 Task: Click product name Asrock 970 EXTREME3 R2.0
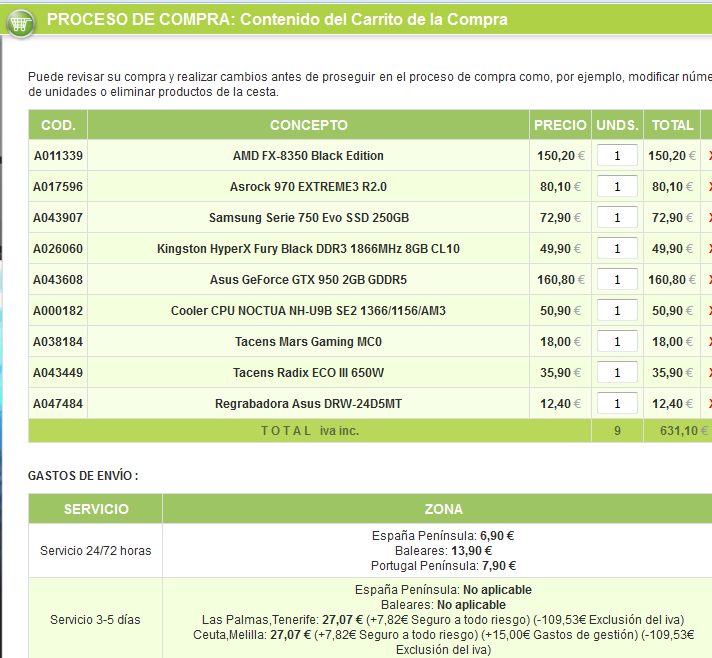[308, 187]
